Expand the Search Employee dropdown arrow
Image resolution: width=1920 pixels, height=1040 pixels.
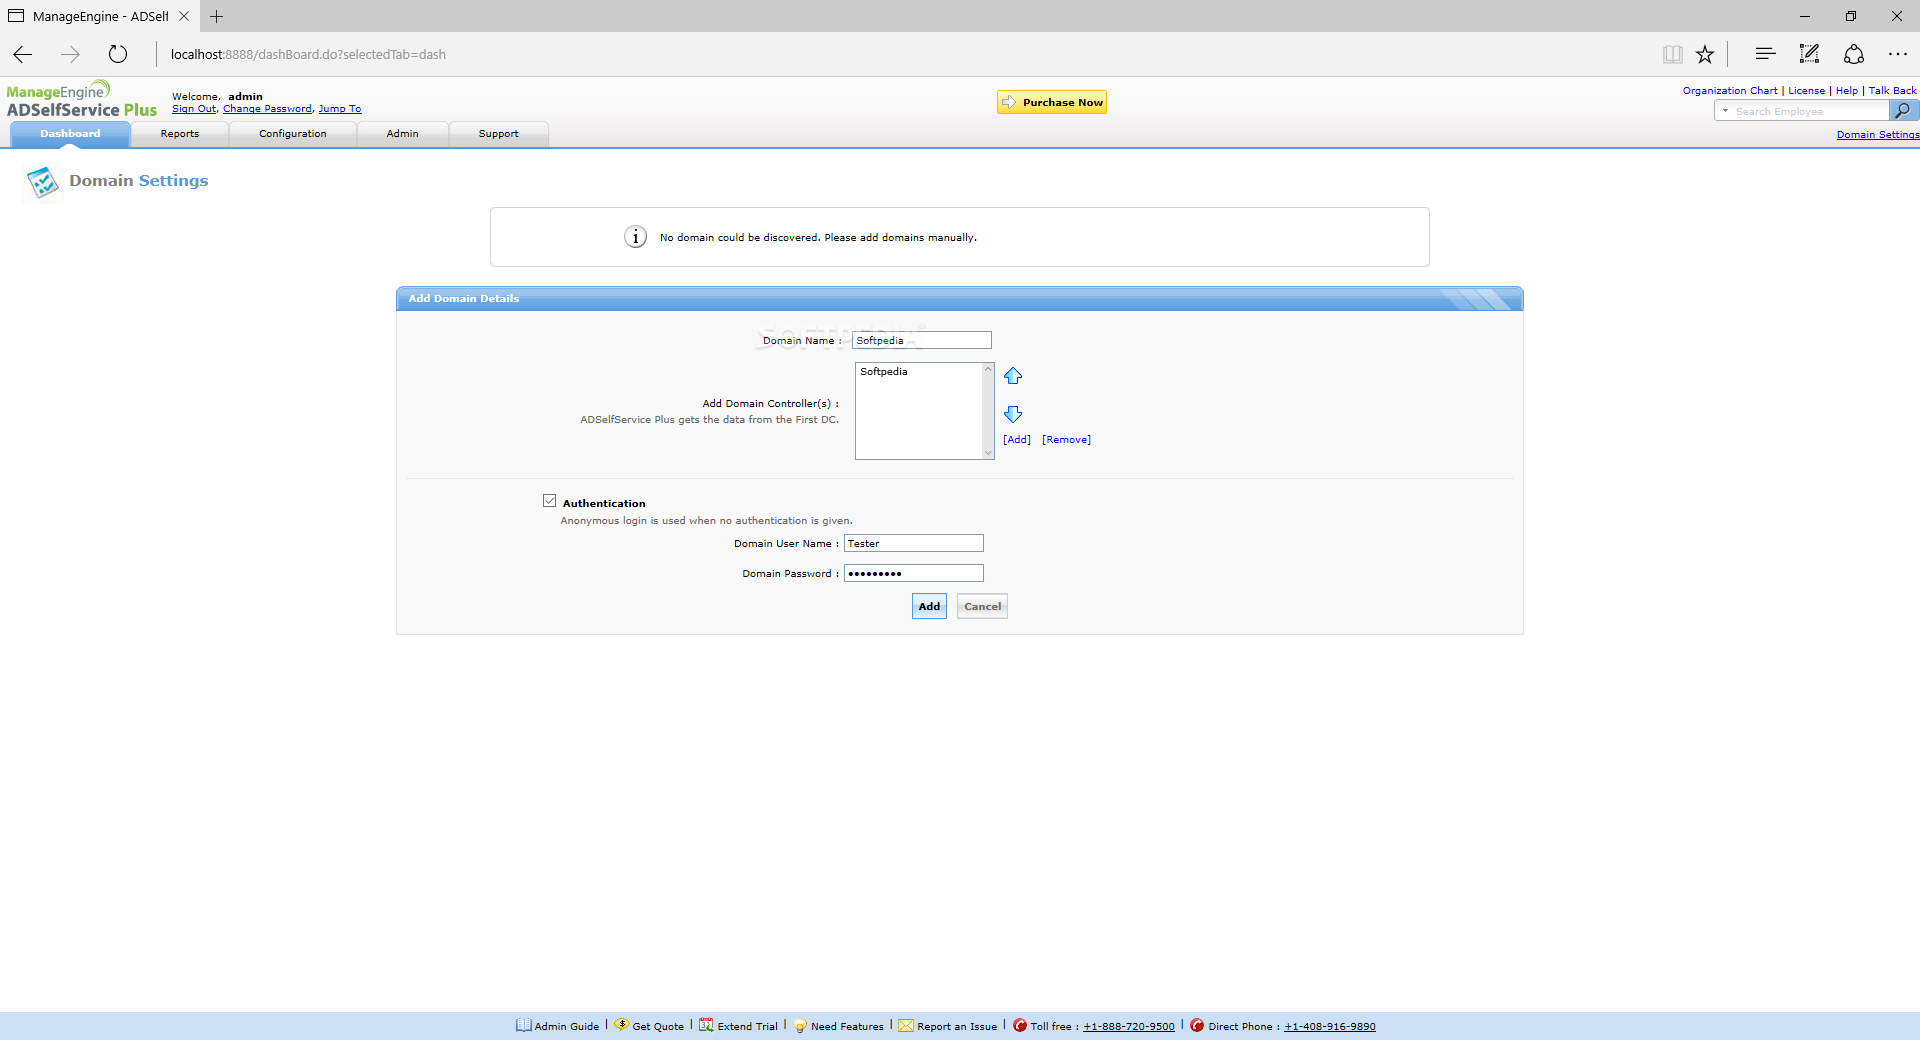[1725, 111]
